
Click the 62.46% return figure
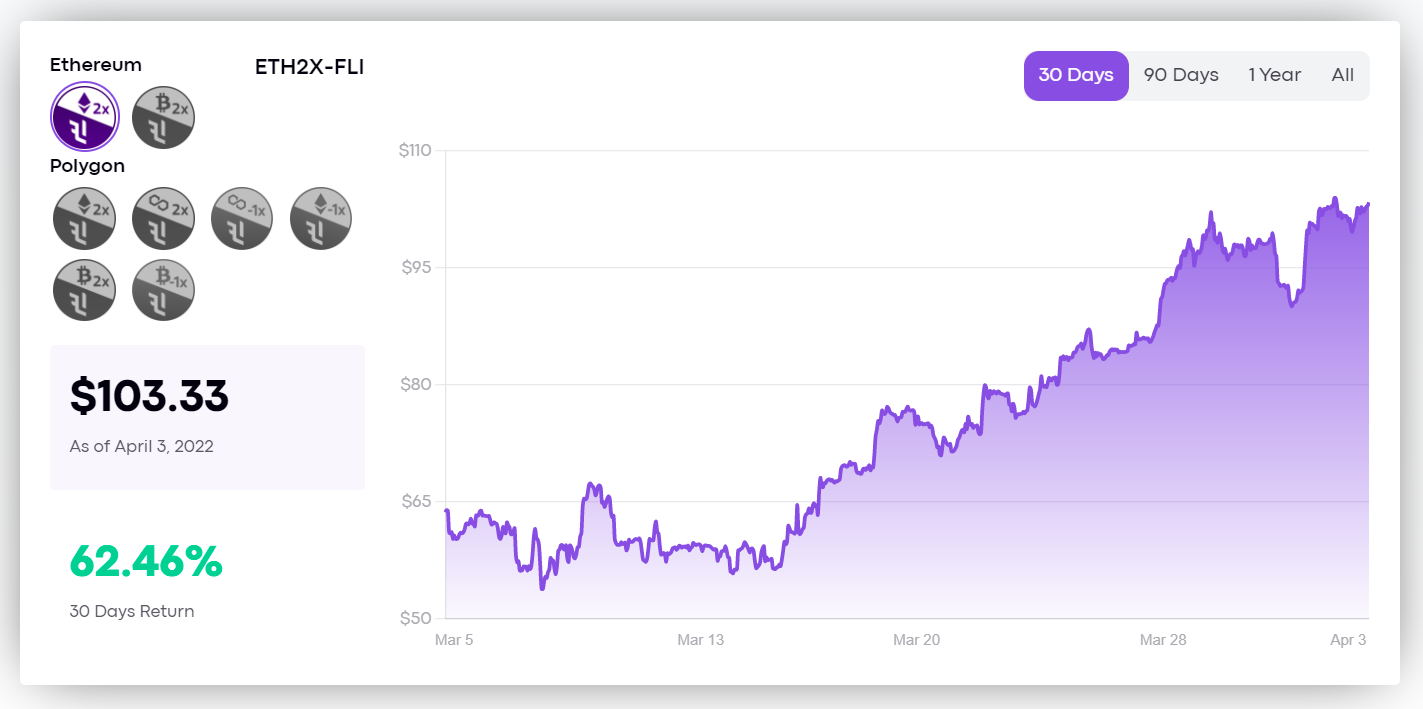tap(146, 562)
